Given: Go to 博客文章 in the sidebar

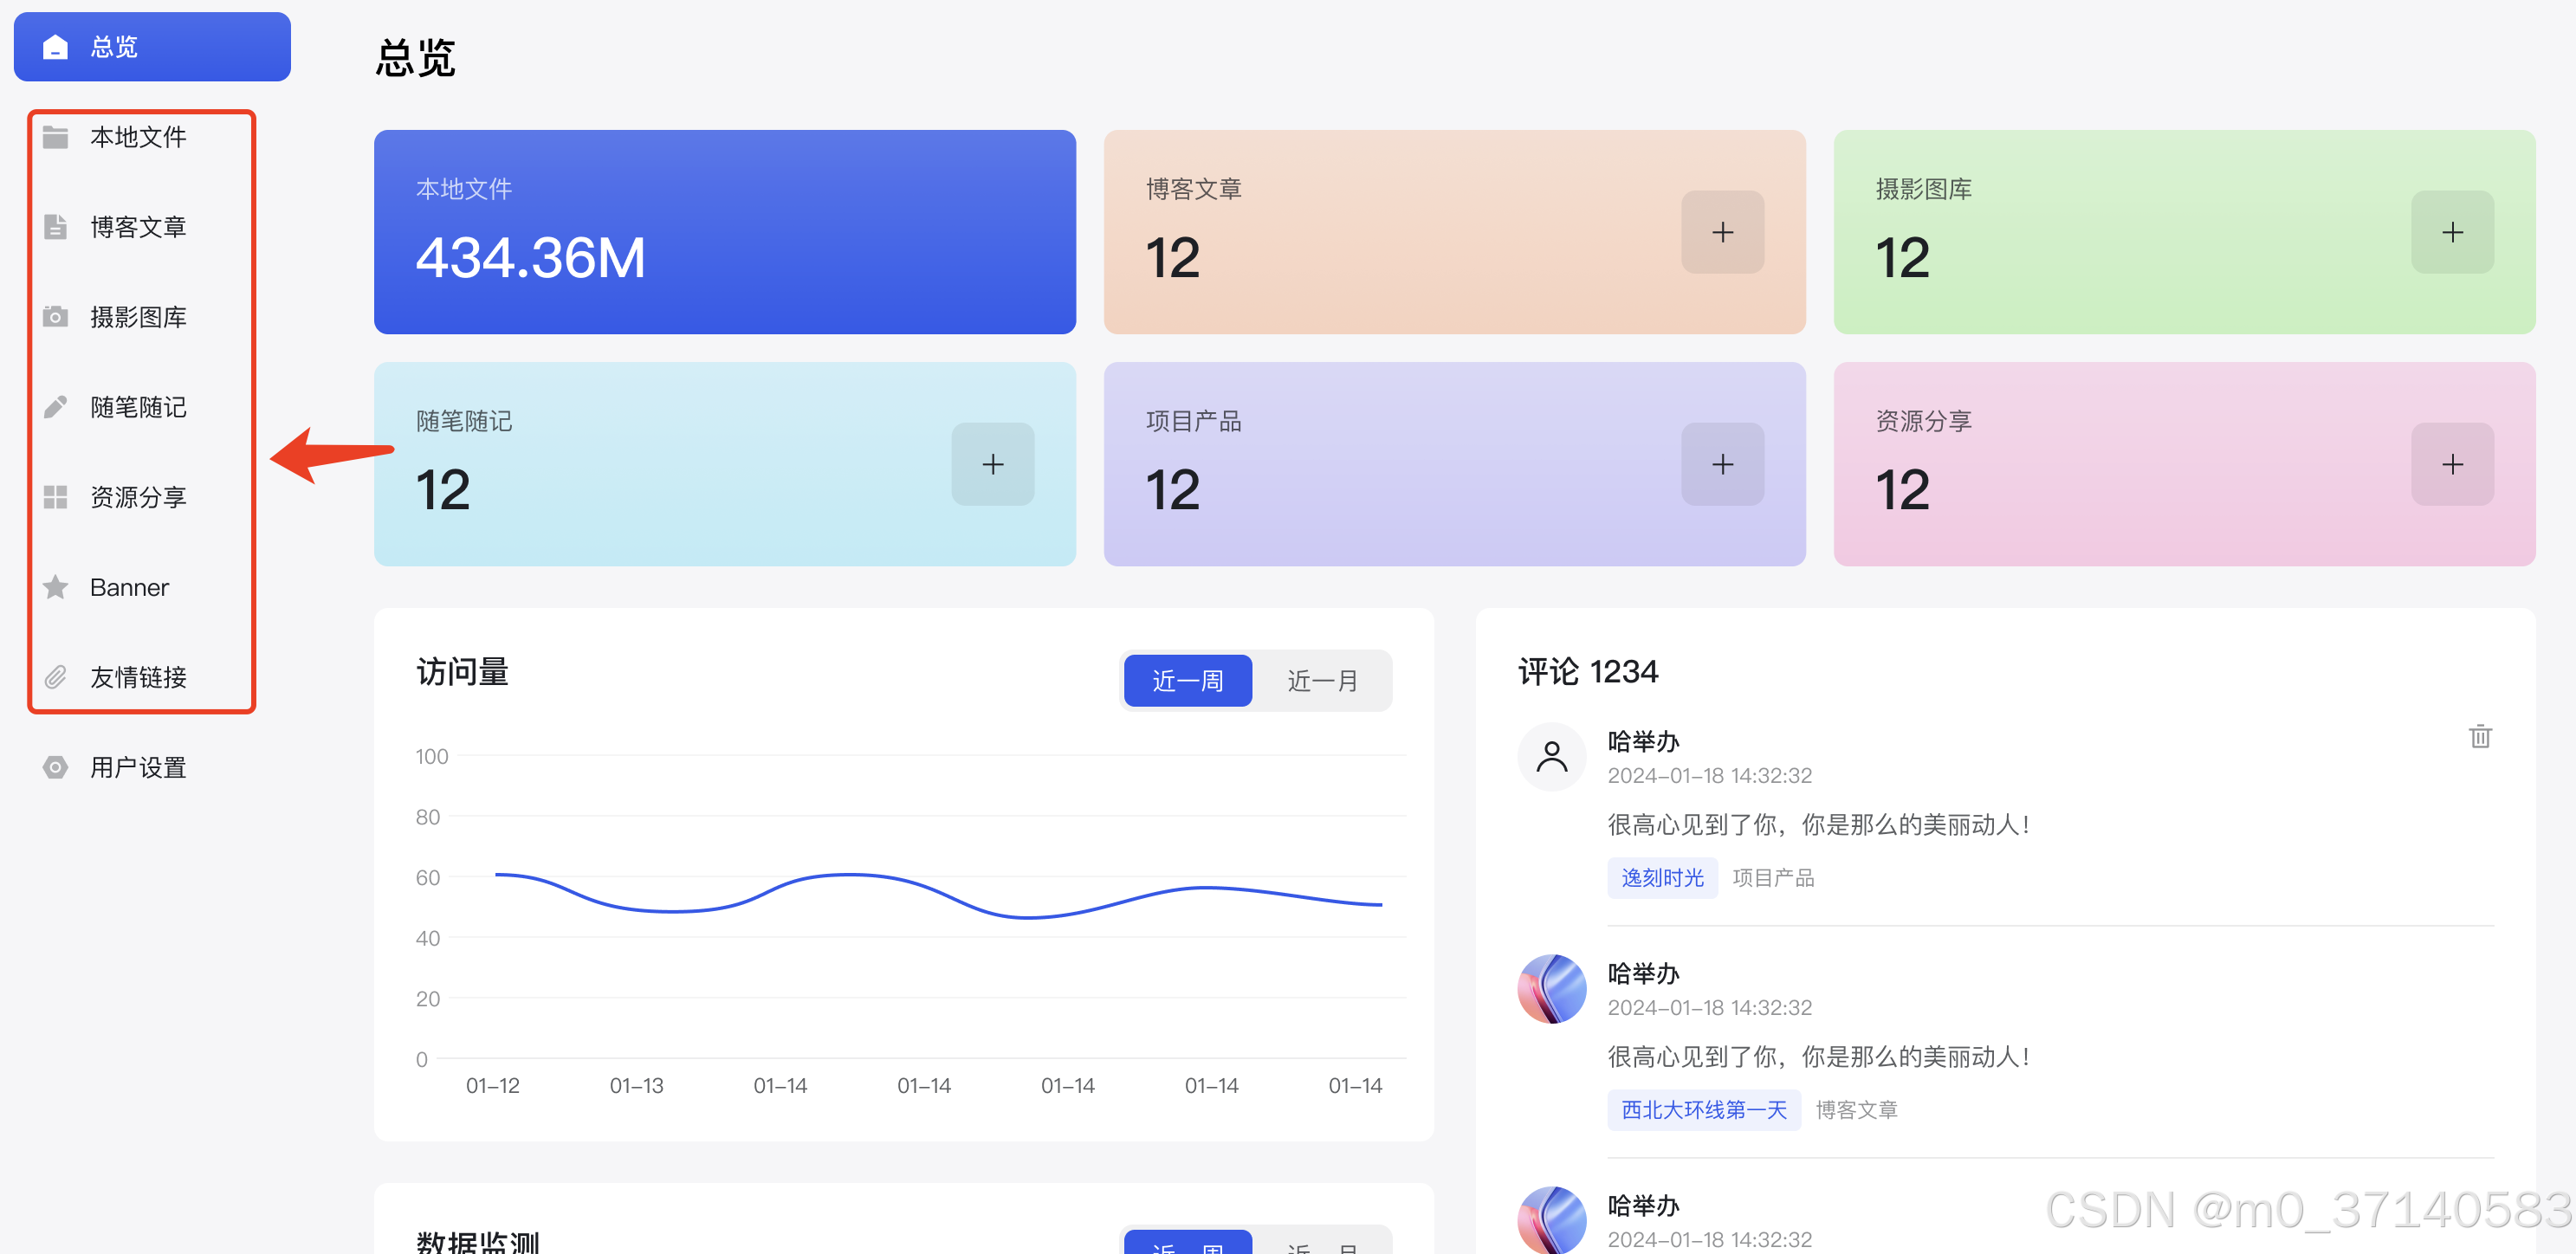Looking at the screenshot, I should 138,227.
